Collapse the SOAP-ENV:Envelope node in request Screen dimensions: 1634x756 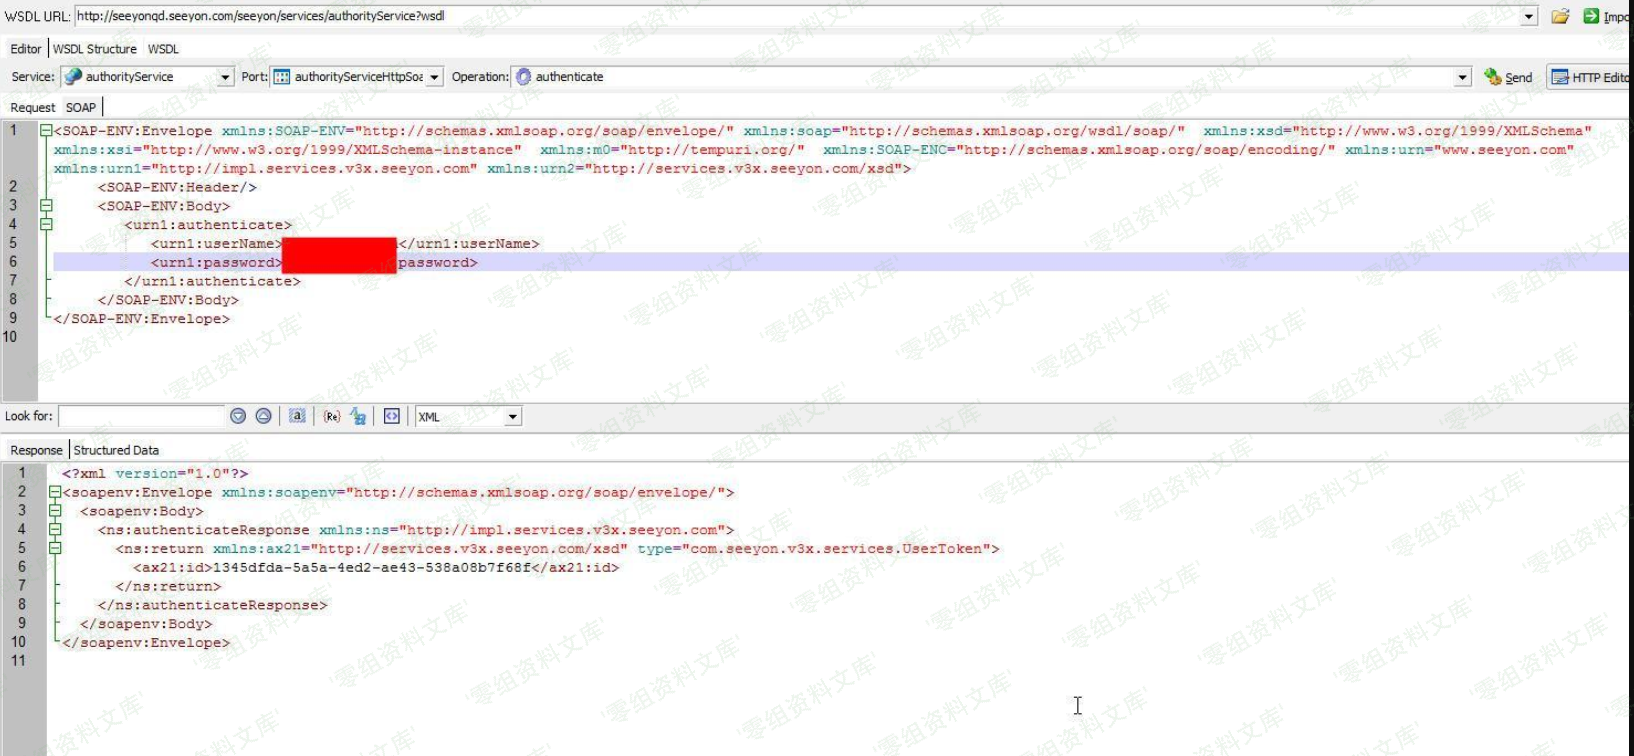(x=46, y=131)
